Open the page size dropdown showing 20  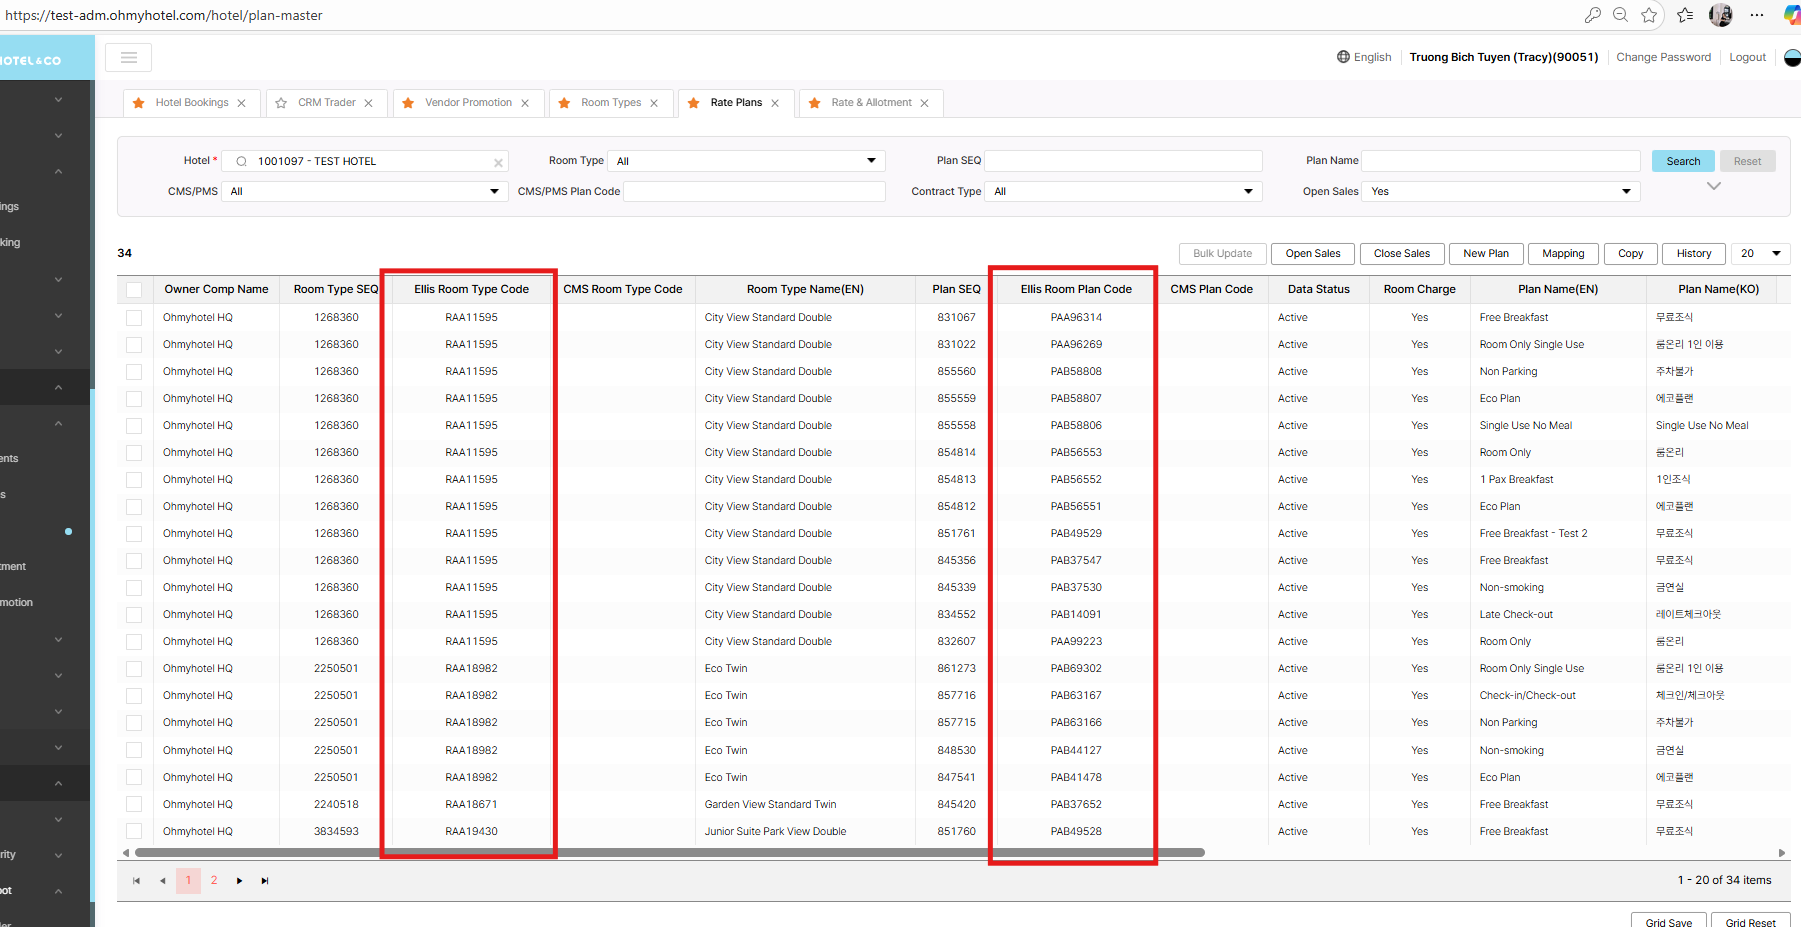click(1760, 254)
